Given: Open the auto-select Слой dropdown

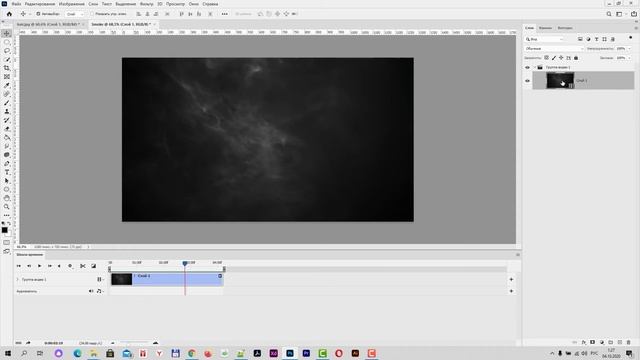Looking at the screenshot, I should pos(75,14).
